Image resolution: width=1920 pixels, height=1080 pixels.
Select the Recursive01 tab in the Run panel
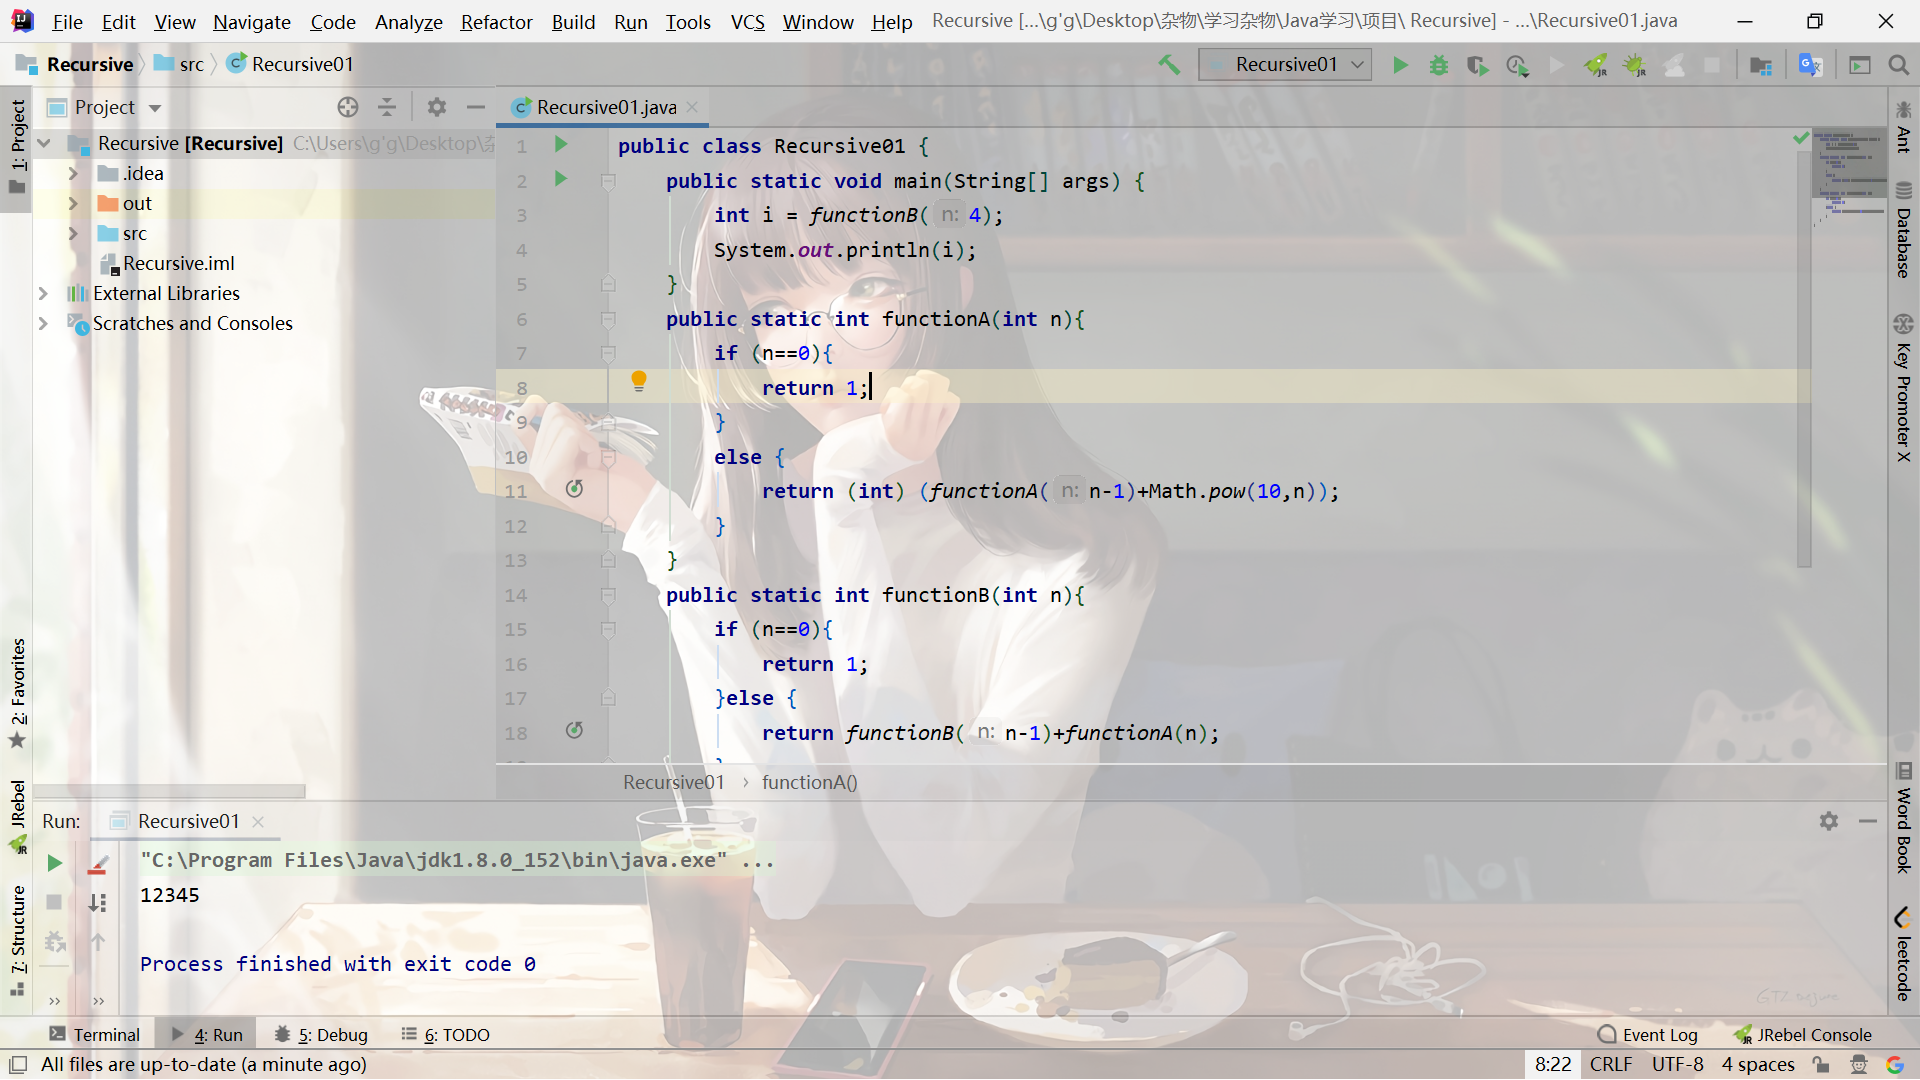coord(188,821)
